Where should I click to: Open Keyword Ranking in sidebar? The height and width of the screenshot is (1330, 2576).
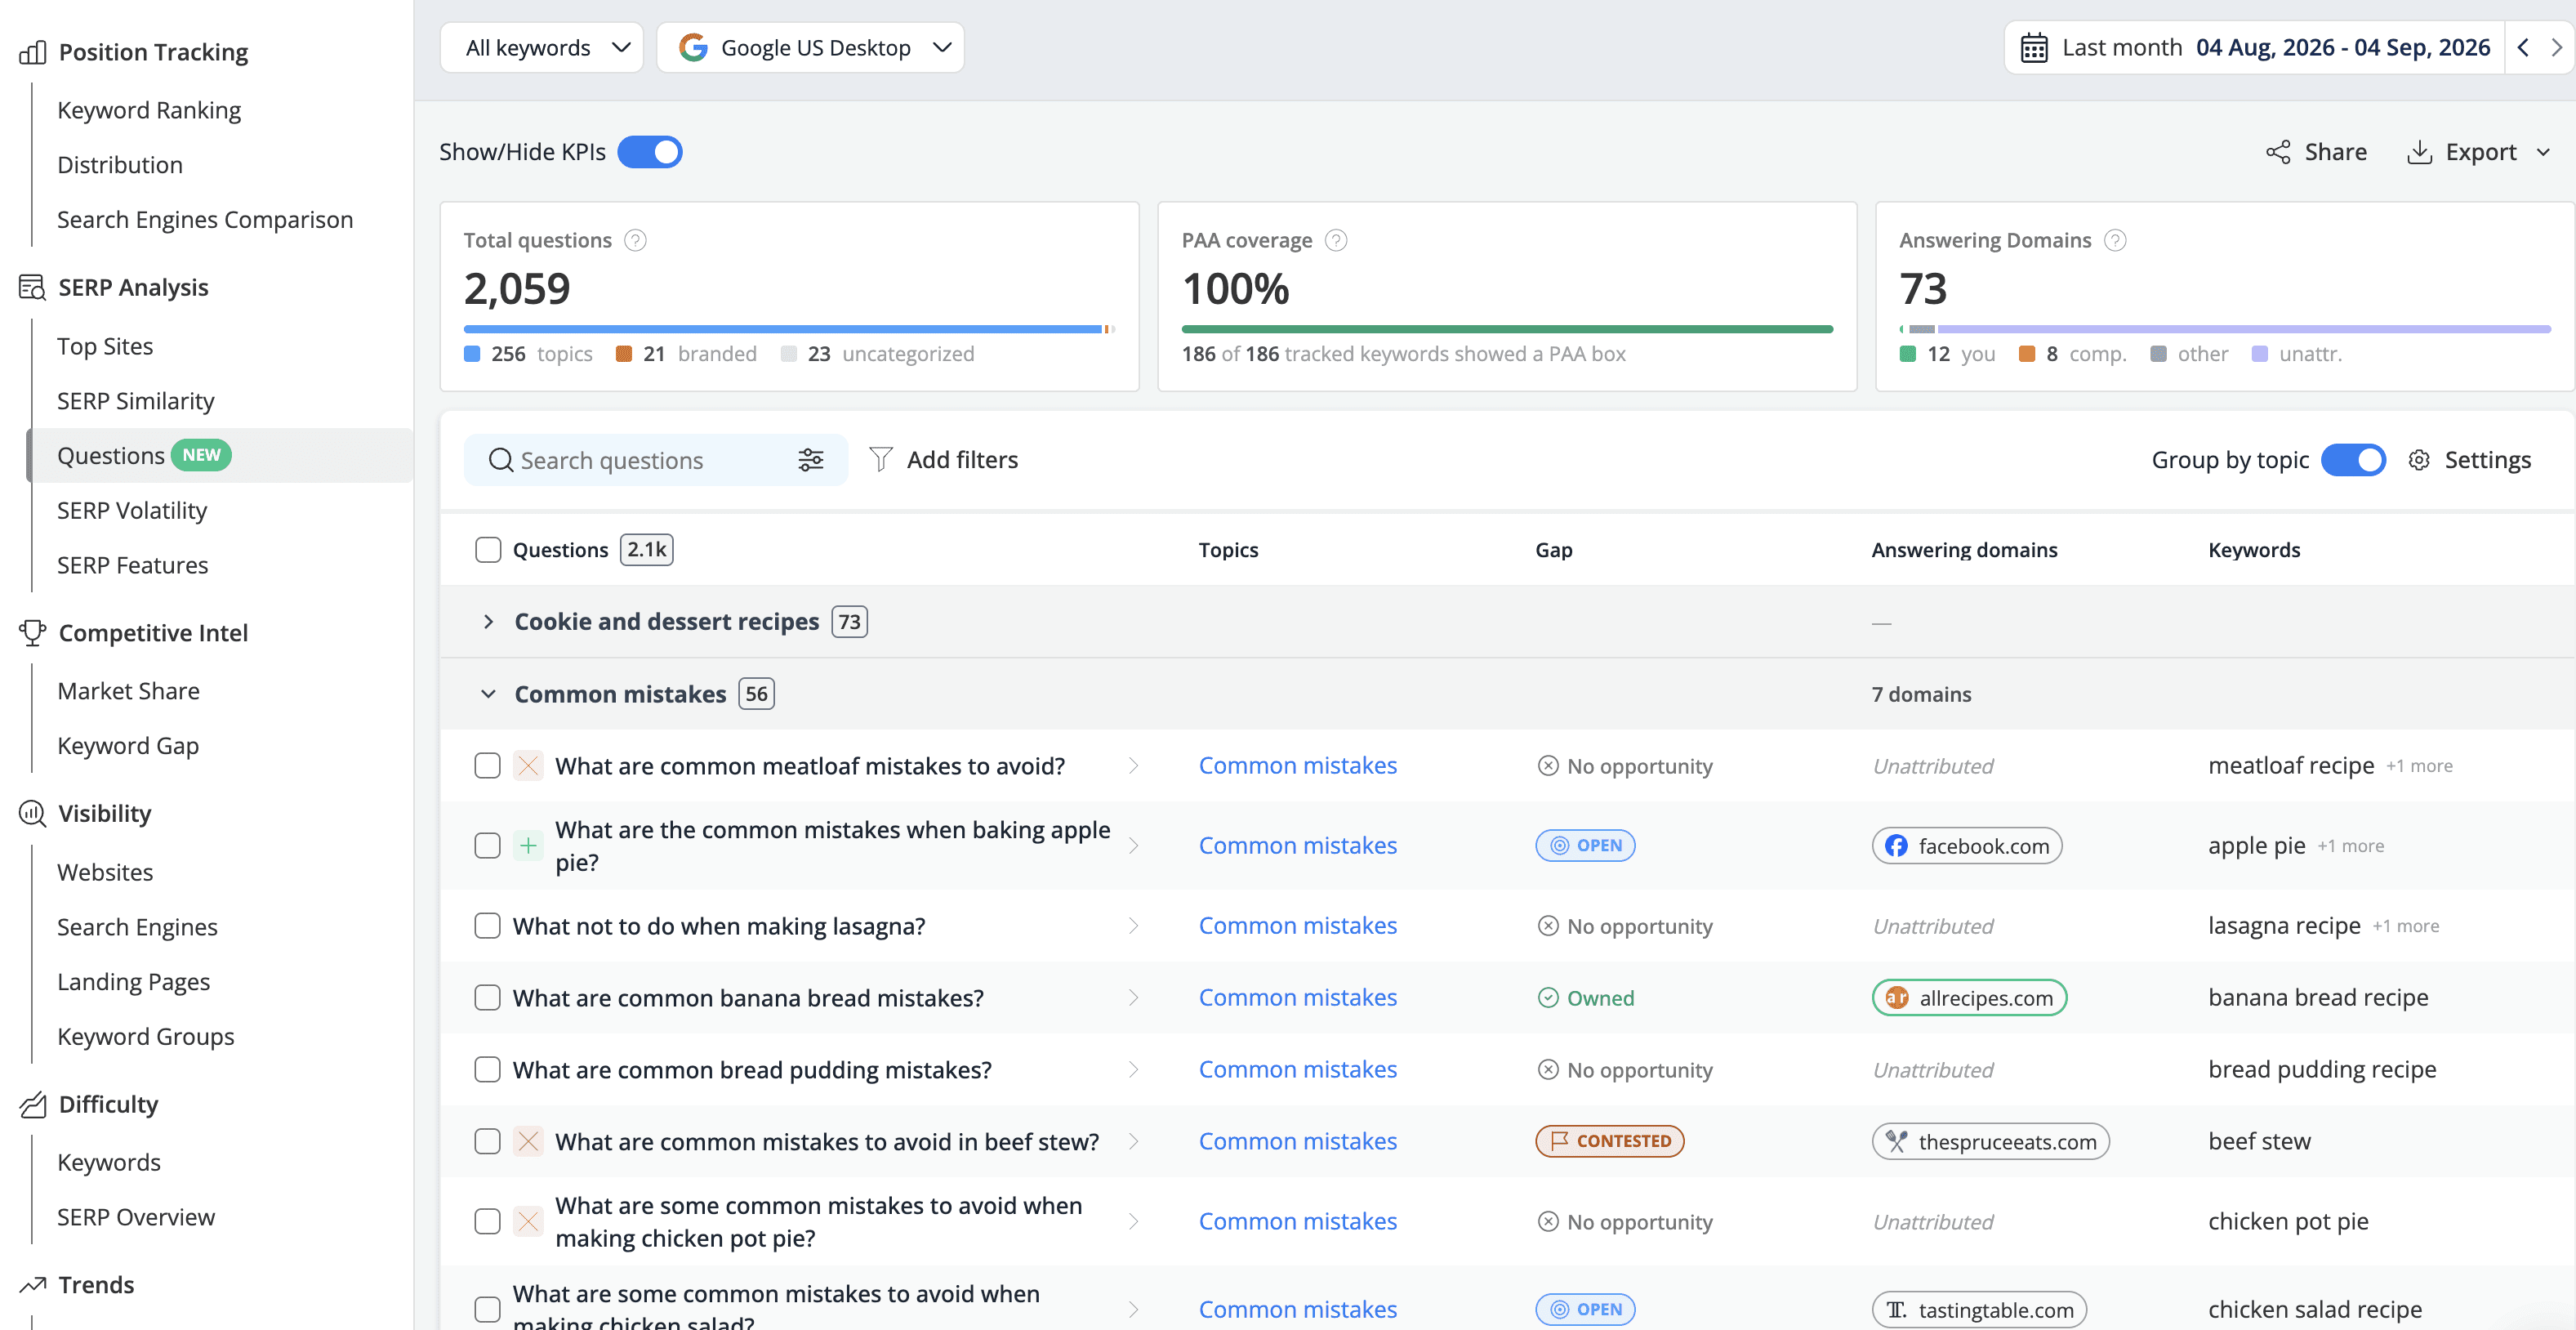coord(149,110)
